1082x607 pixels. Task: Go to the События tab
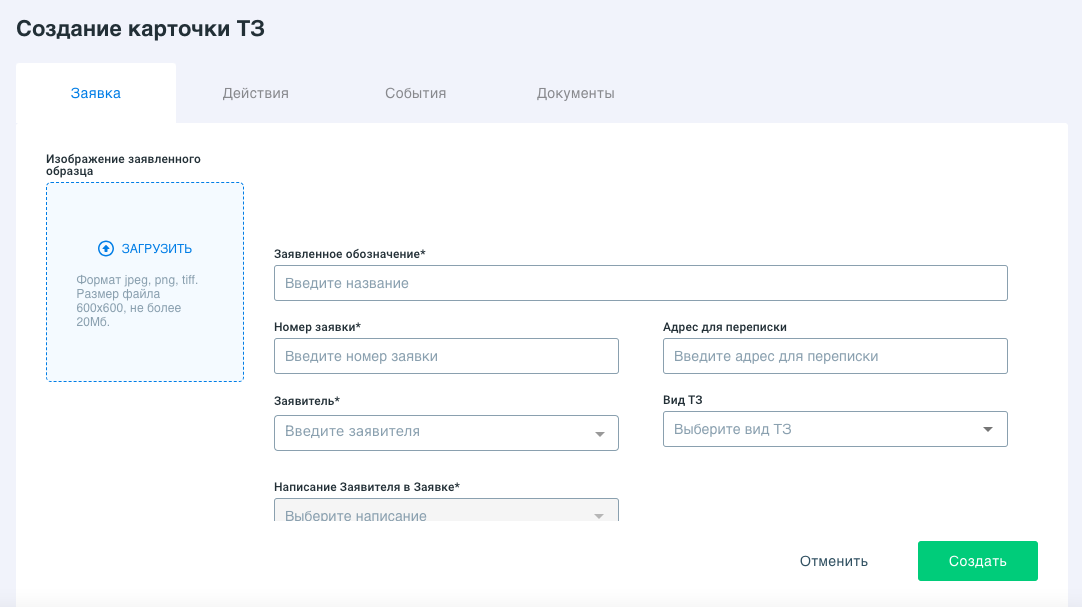click(415, 93)
